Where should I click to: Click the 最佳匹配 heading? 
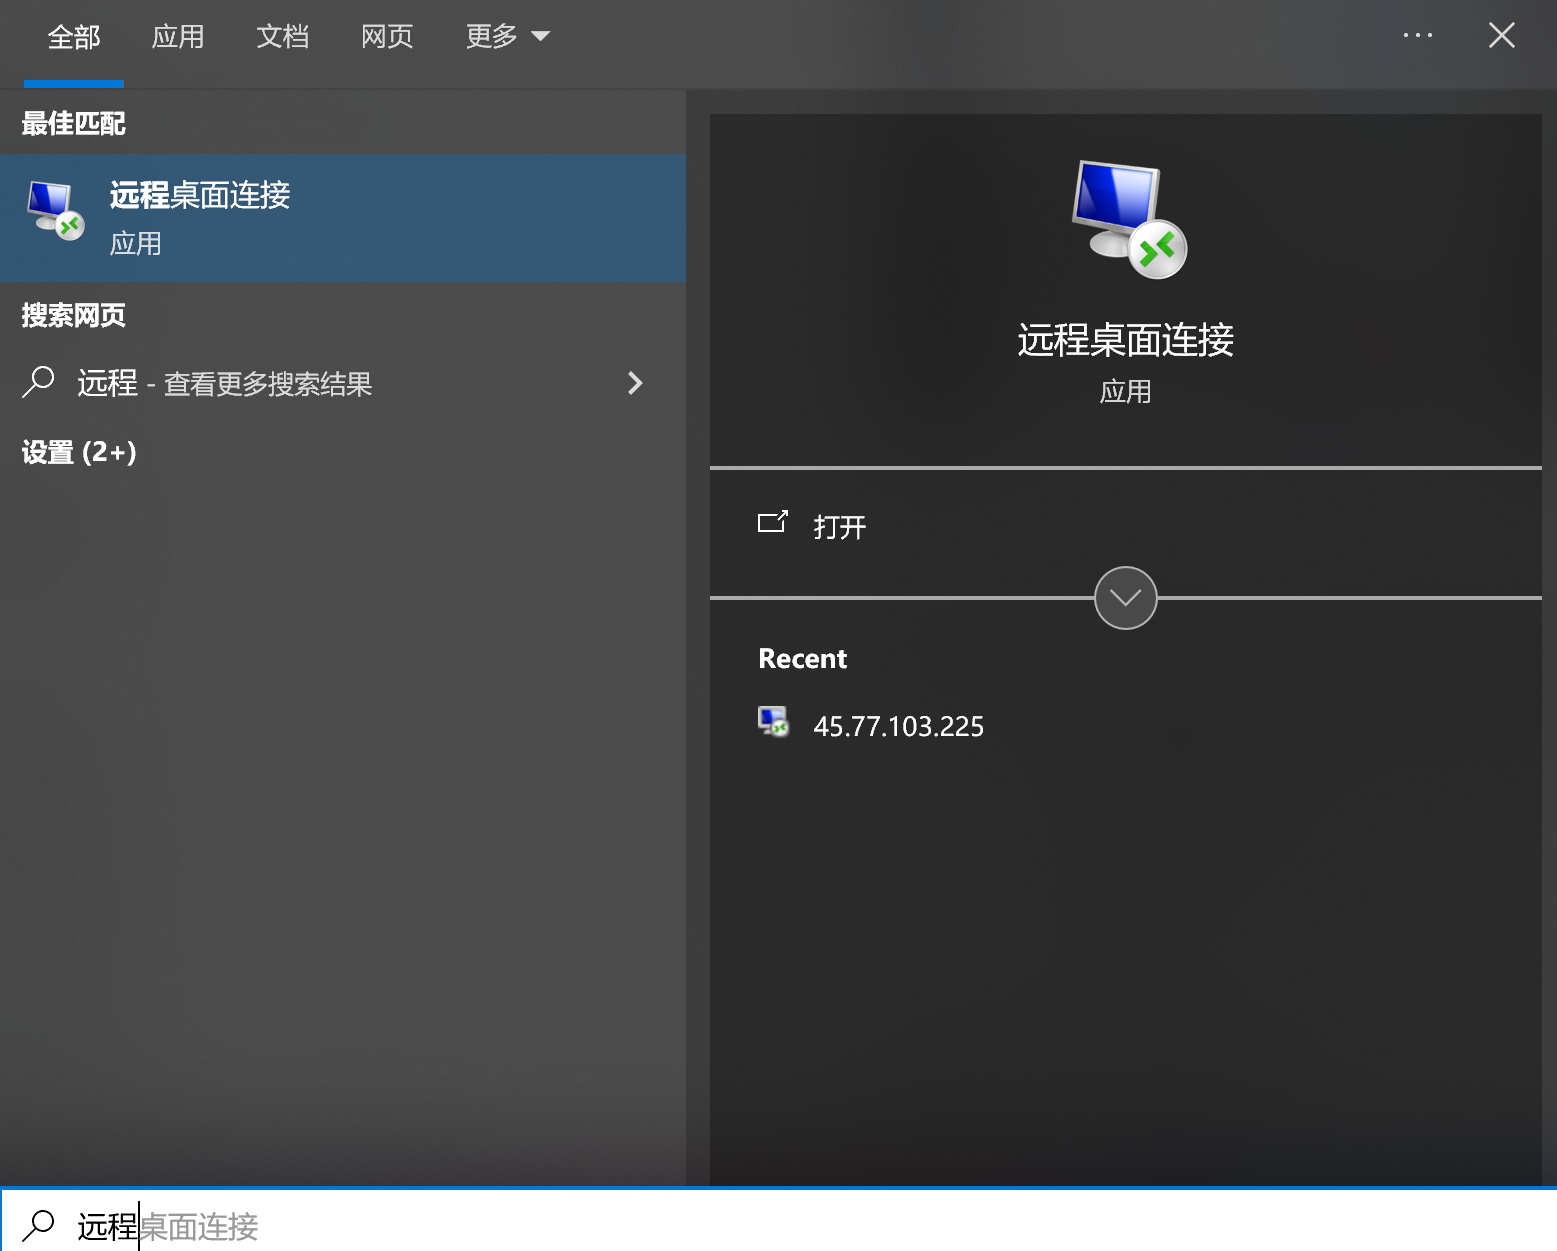point(74,124)
